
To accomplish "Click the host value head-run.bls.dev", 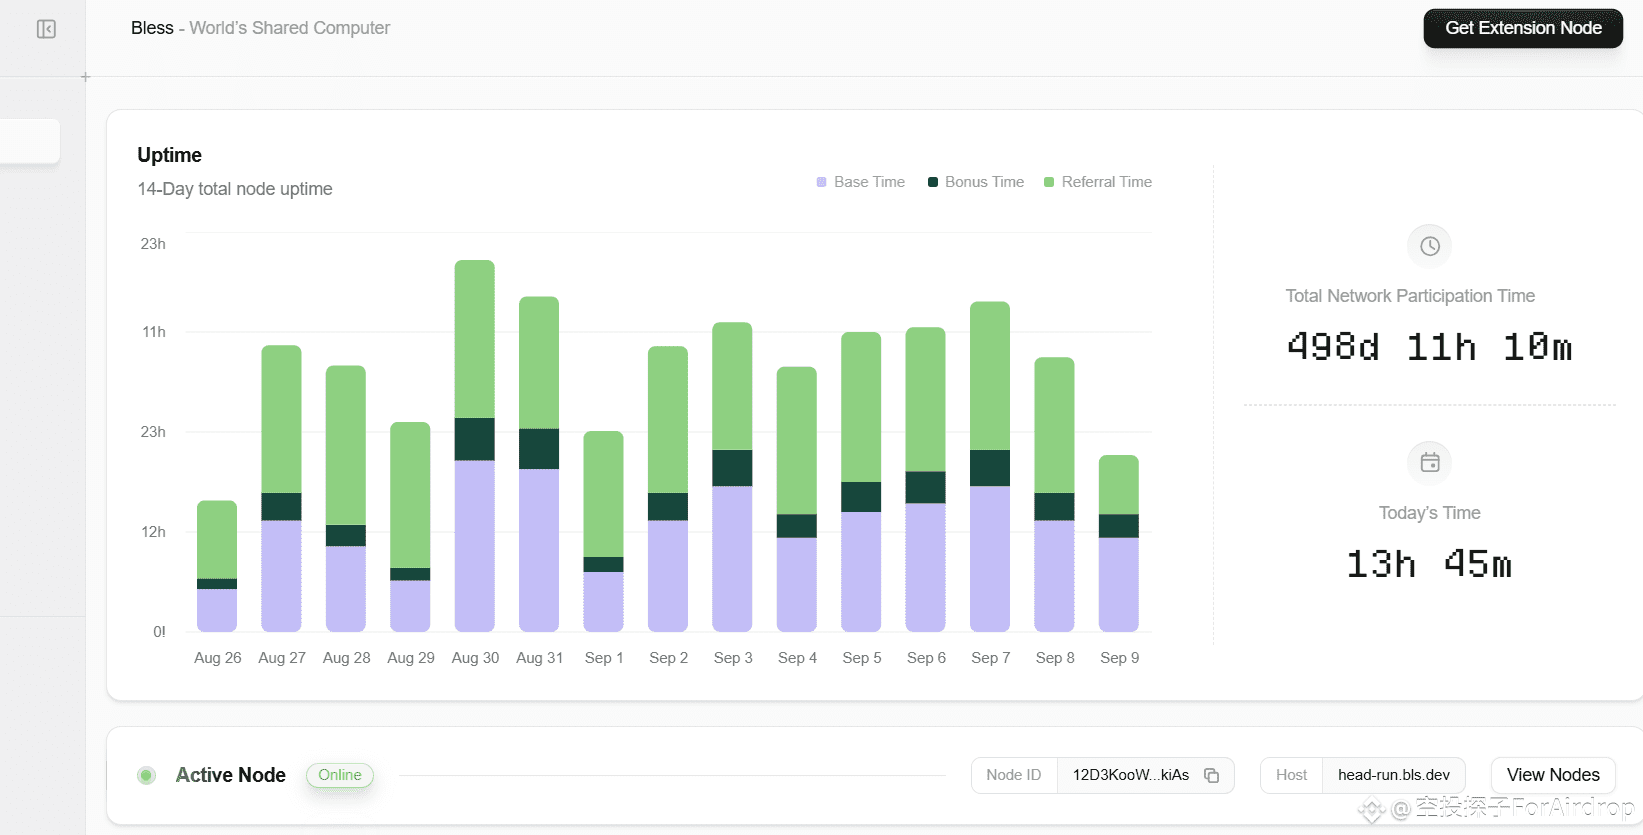I will tap(1394, 775).
